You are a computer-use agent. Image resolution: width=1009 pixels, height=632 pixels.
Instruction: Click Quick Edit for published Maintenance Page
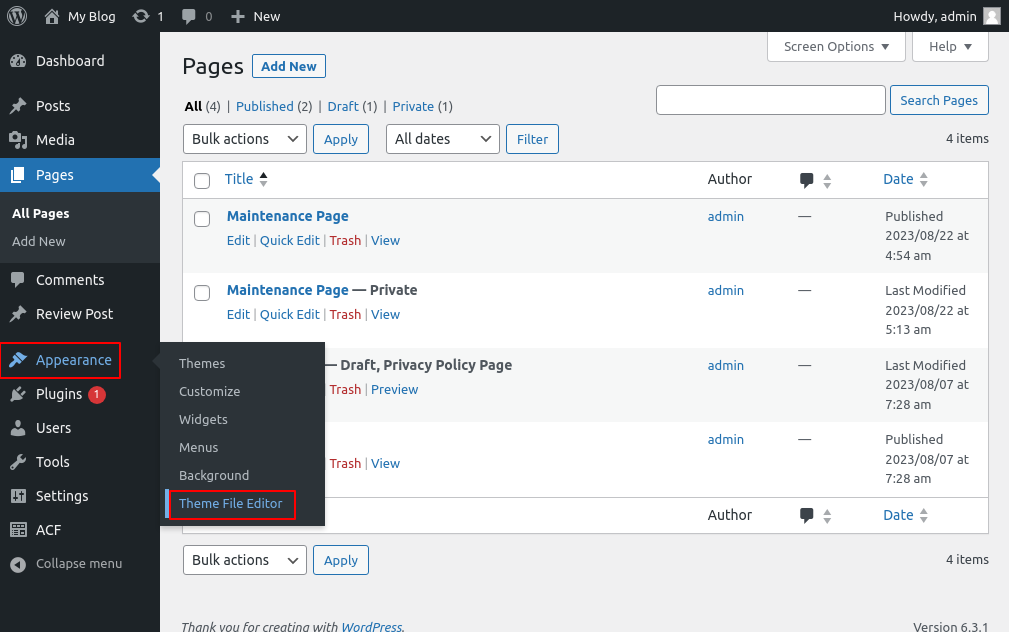[290, 241]
